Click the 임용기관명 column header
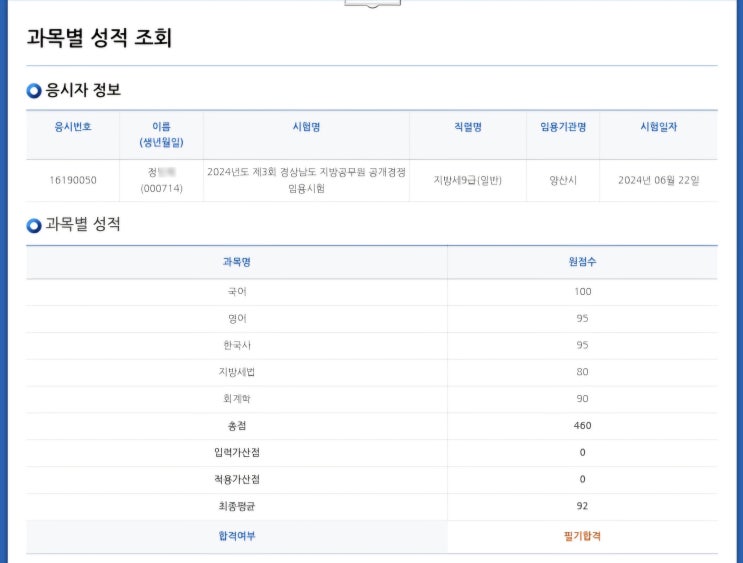Viewport: 743px width, 563px height. pyautogui.click(x=563, y=127)
